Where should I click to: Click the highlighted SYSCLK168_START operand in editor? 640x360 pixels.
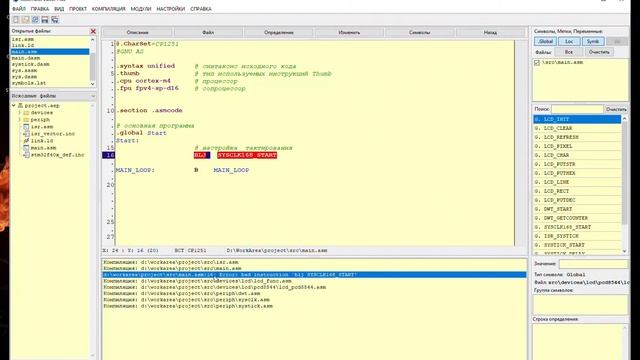coord(247,155)
